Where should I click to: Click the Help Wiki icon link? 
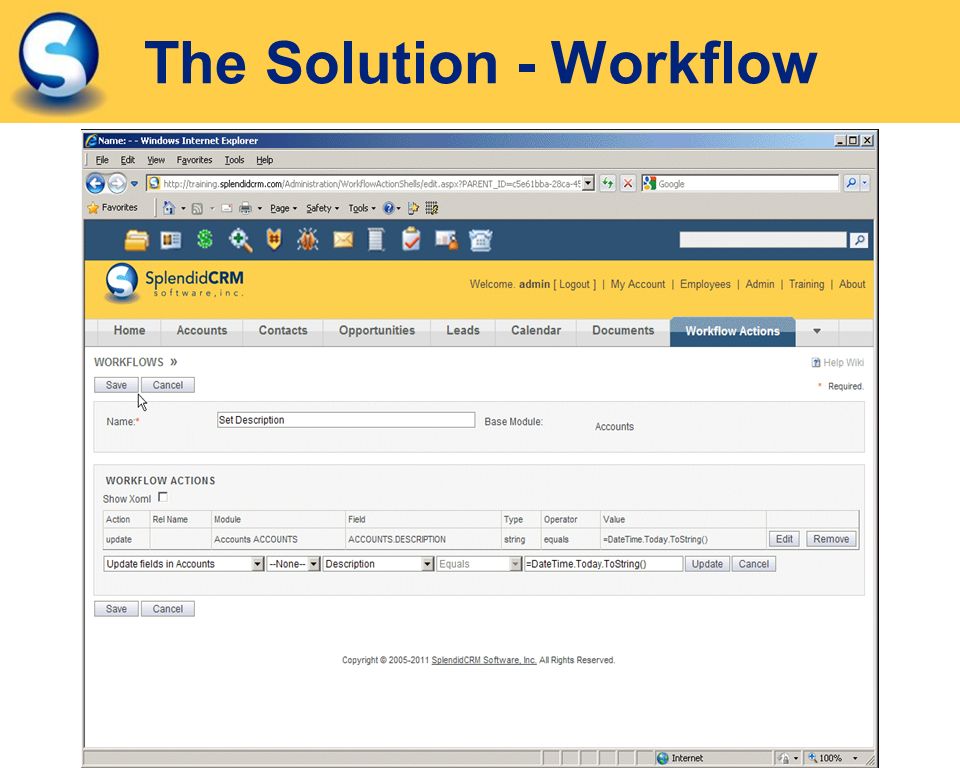click(x=816, y=363)
